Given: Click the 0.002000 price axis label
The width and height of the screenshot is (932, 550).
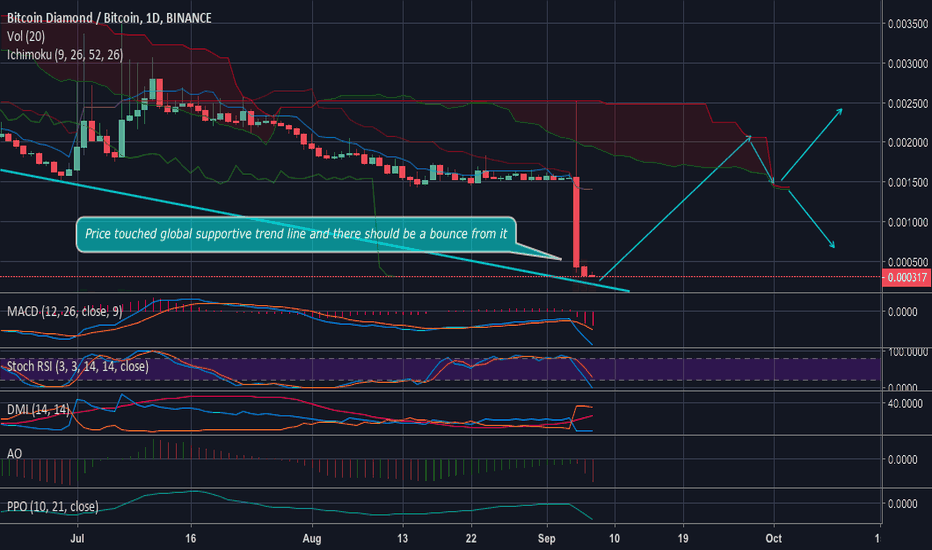Looking at the screenshot, I should pyautogui.click(x=908, y=143).
